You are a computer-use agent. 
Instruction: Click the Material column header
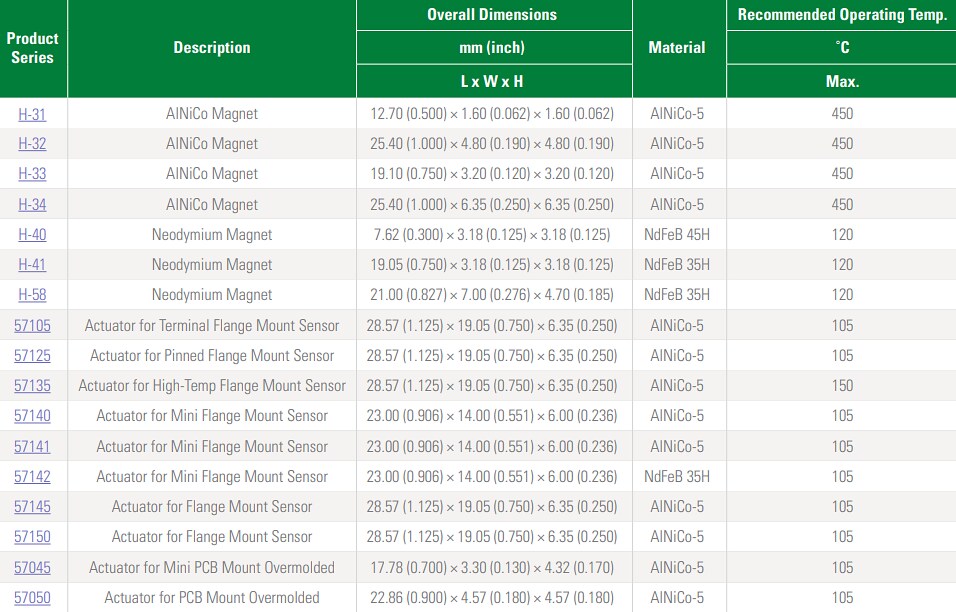678,47
